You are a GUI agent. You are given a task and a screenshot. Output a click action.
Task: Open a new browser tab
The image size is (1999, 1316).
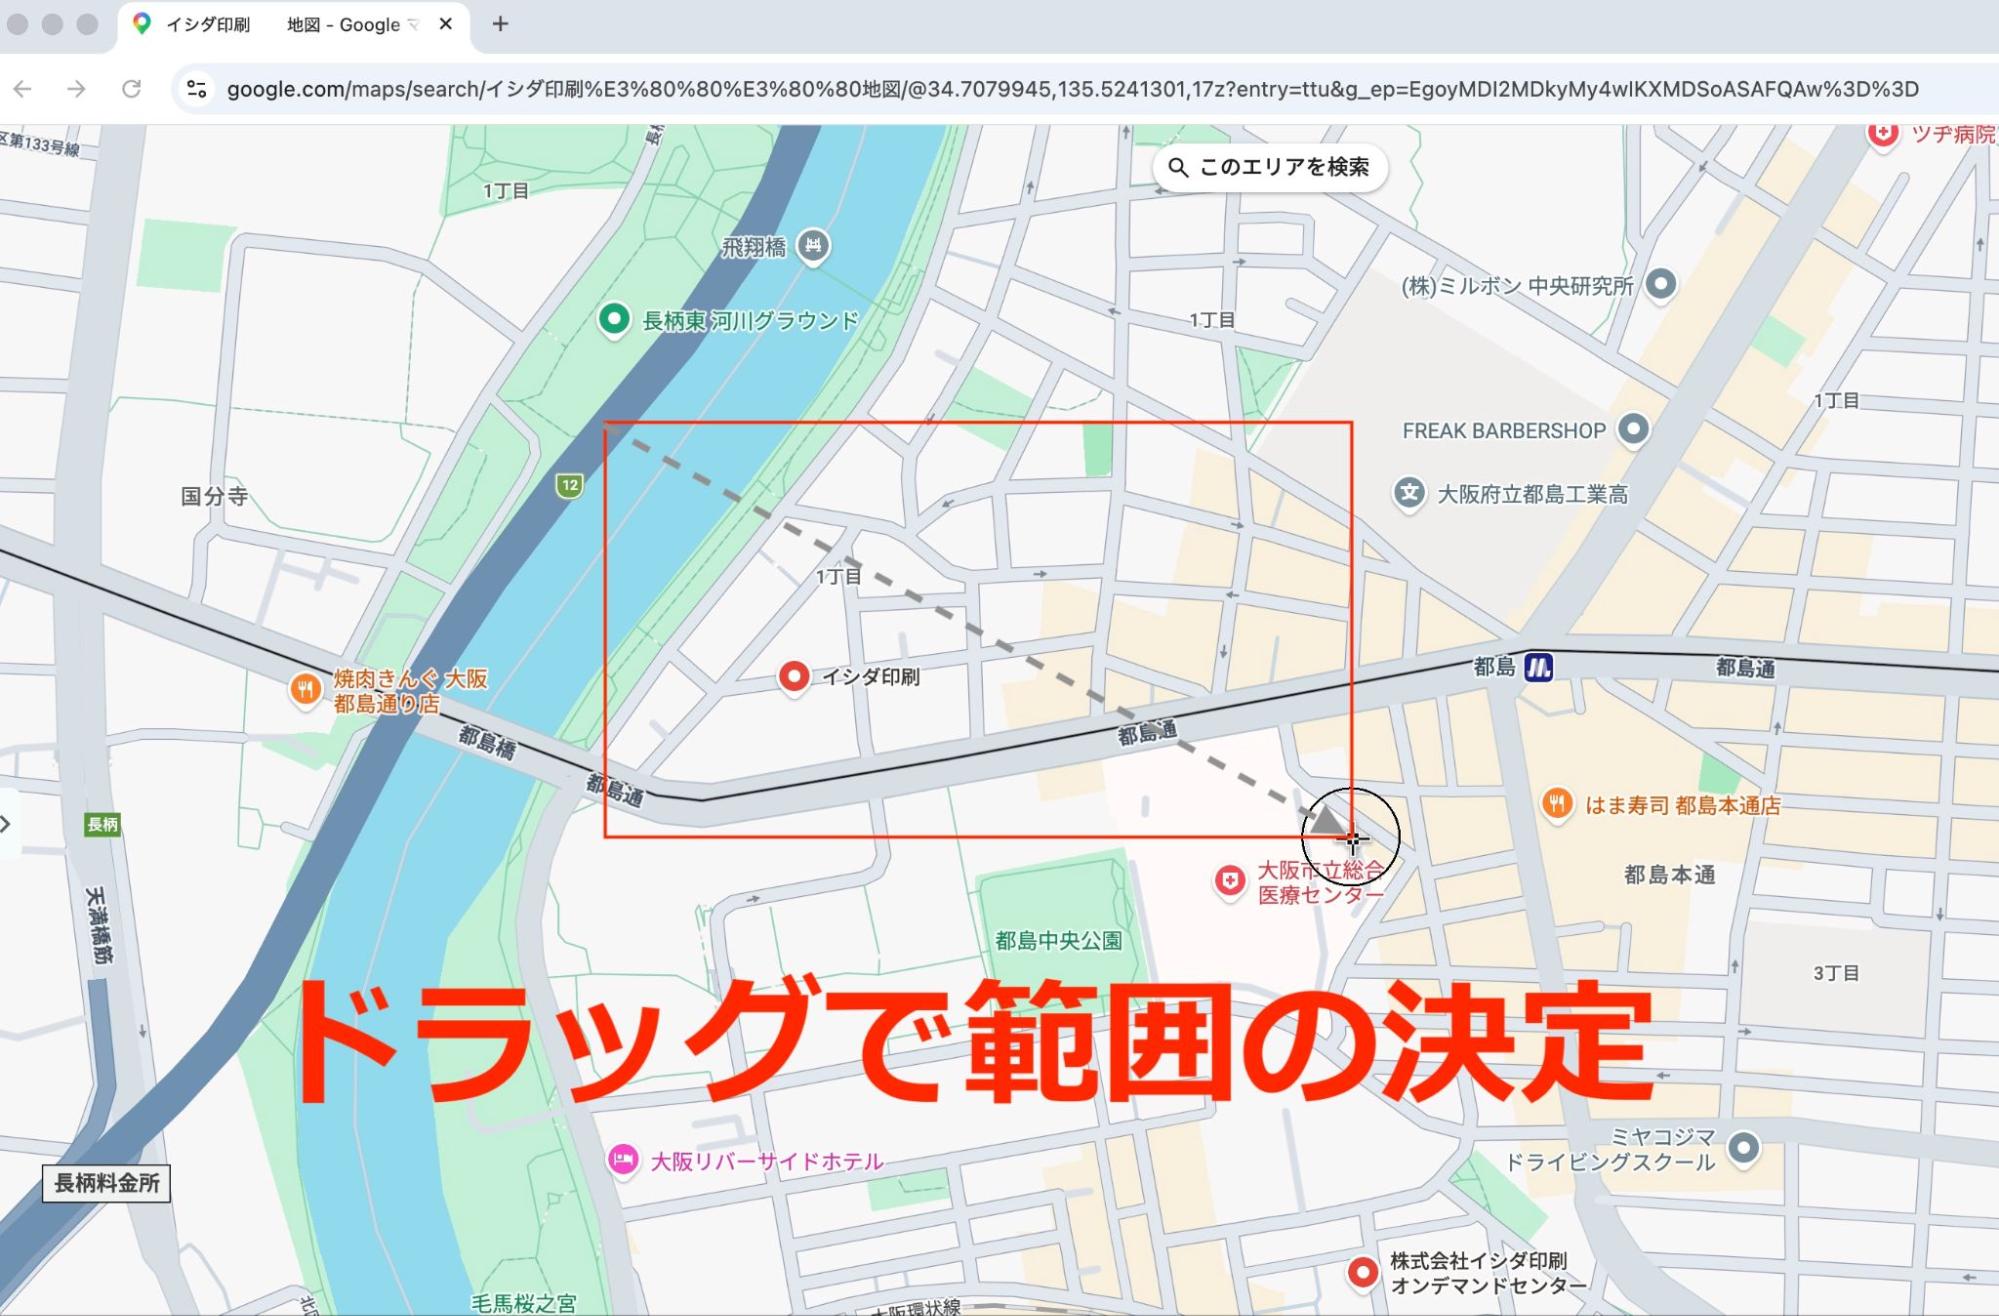[x=500, y=24]
